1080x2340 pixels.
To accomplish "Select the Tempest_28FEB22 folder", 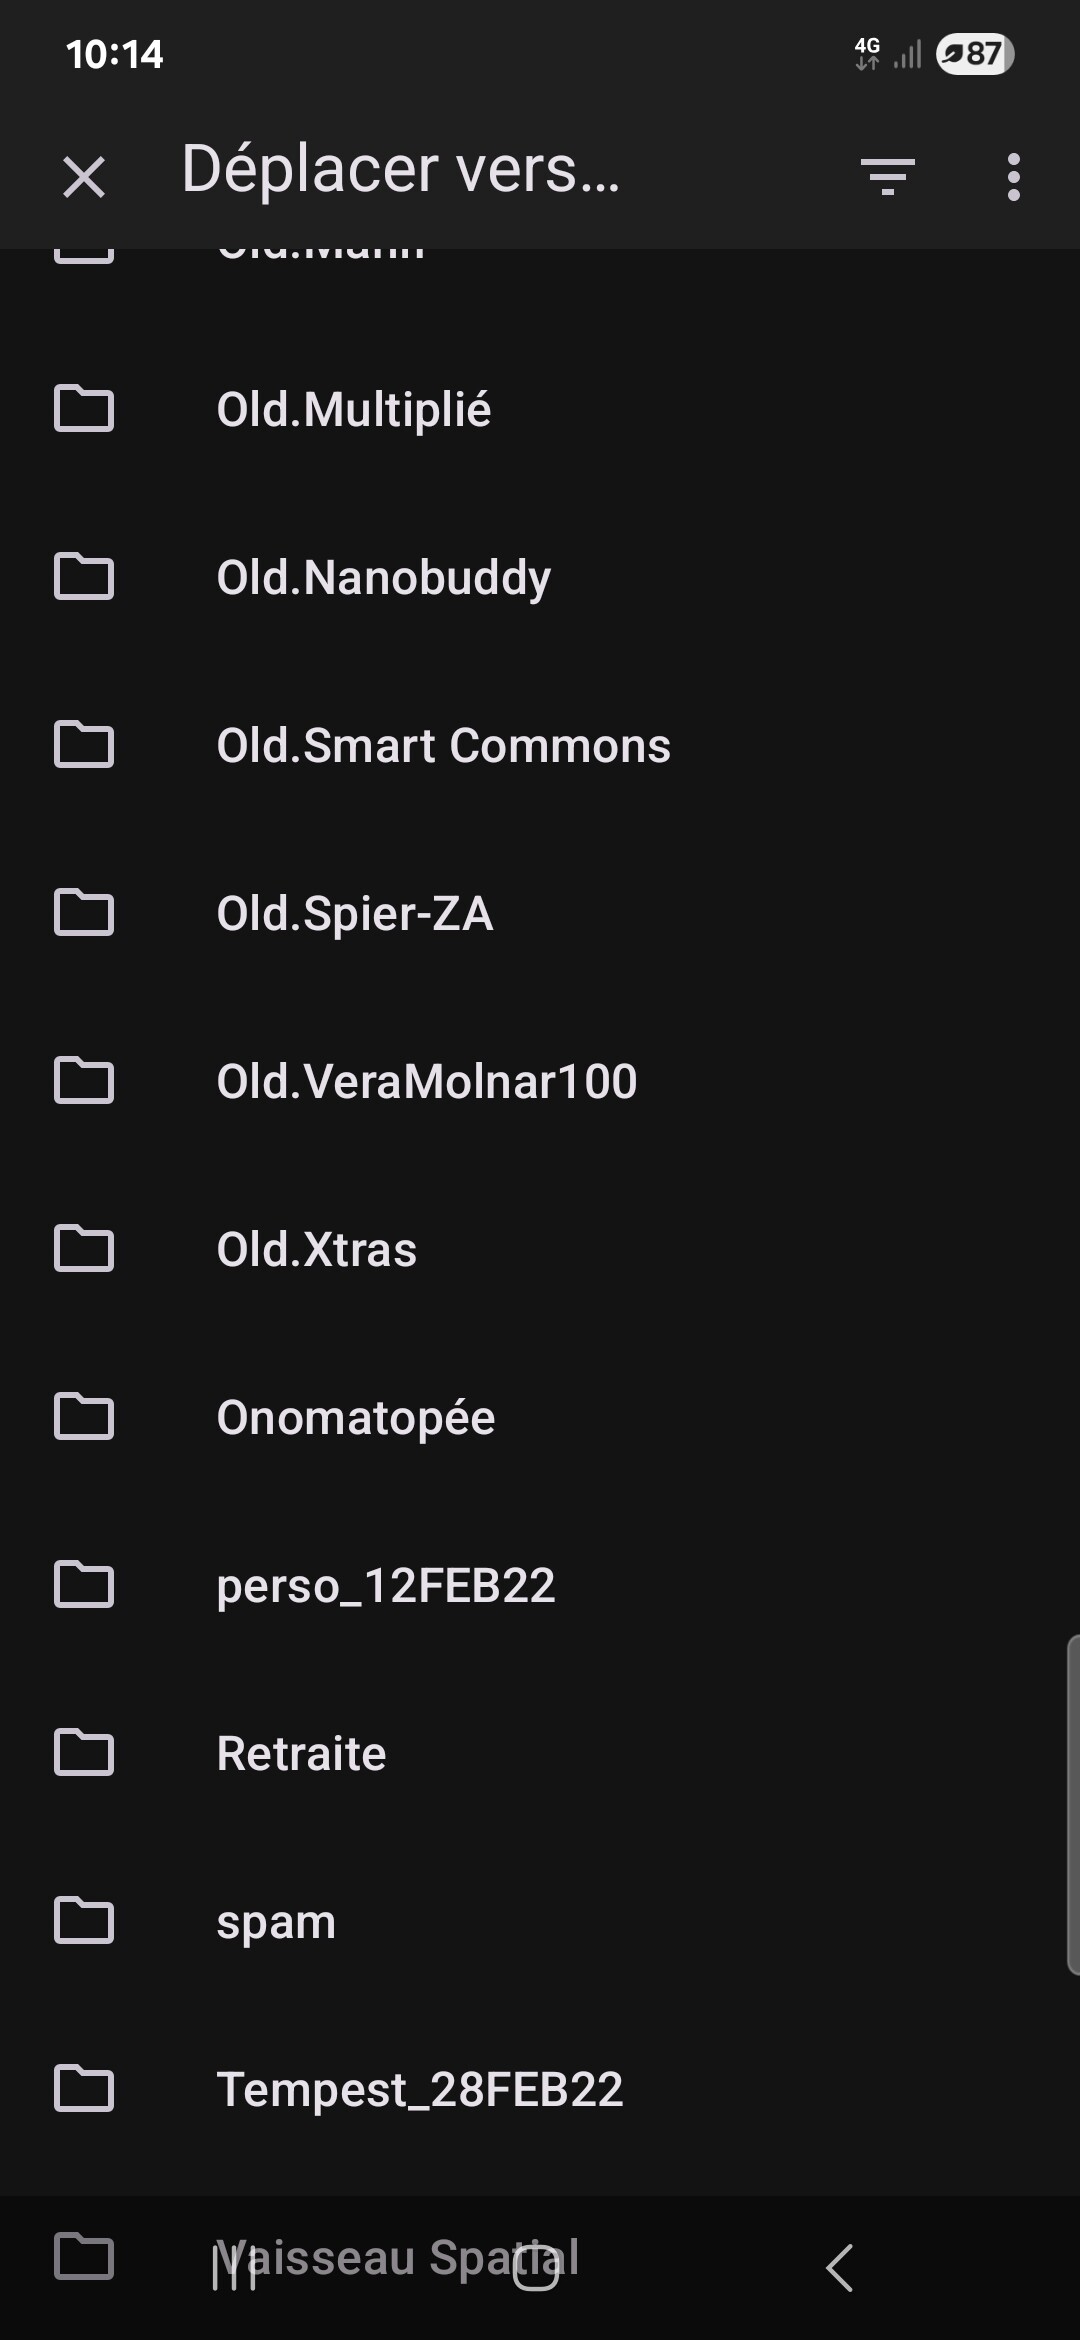I will click(x=420, y=2090).
